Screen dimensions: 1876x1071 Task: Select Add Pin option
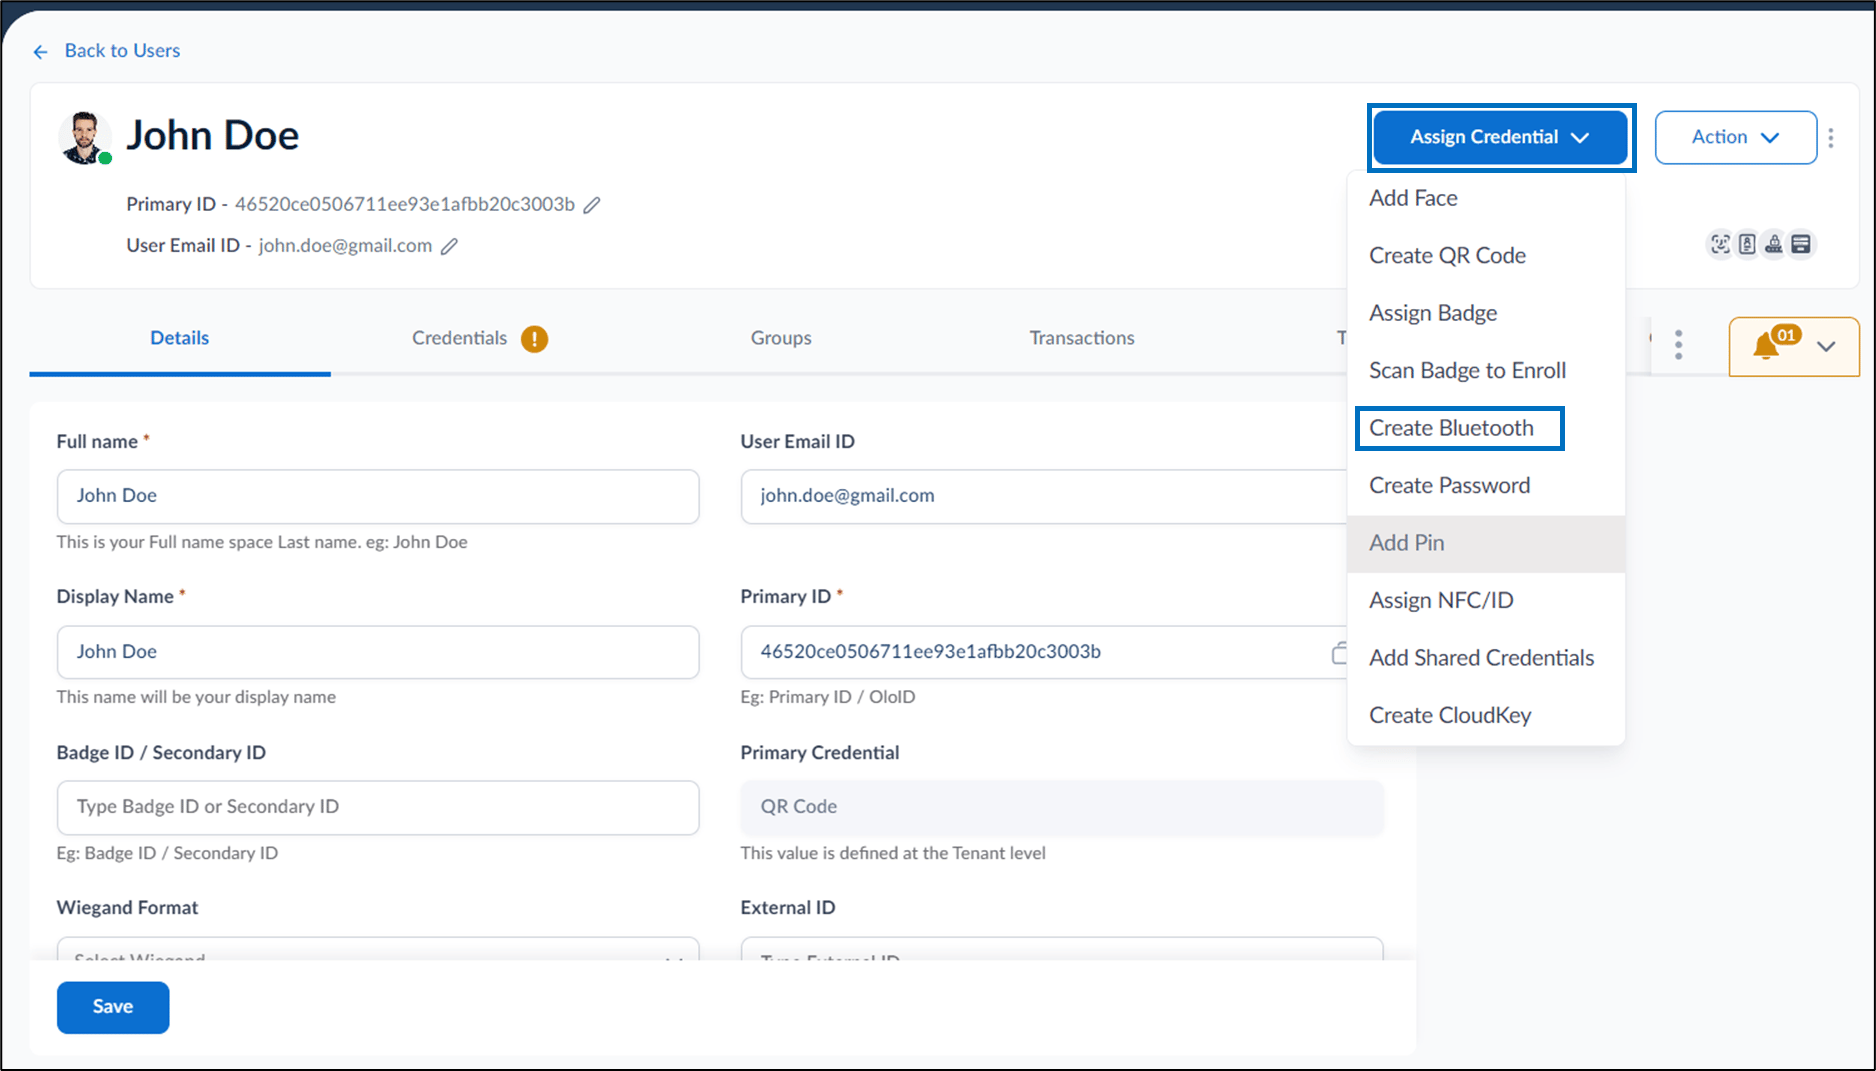1486,543
